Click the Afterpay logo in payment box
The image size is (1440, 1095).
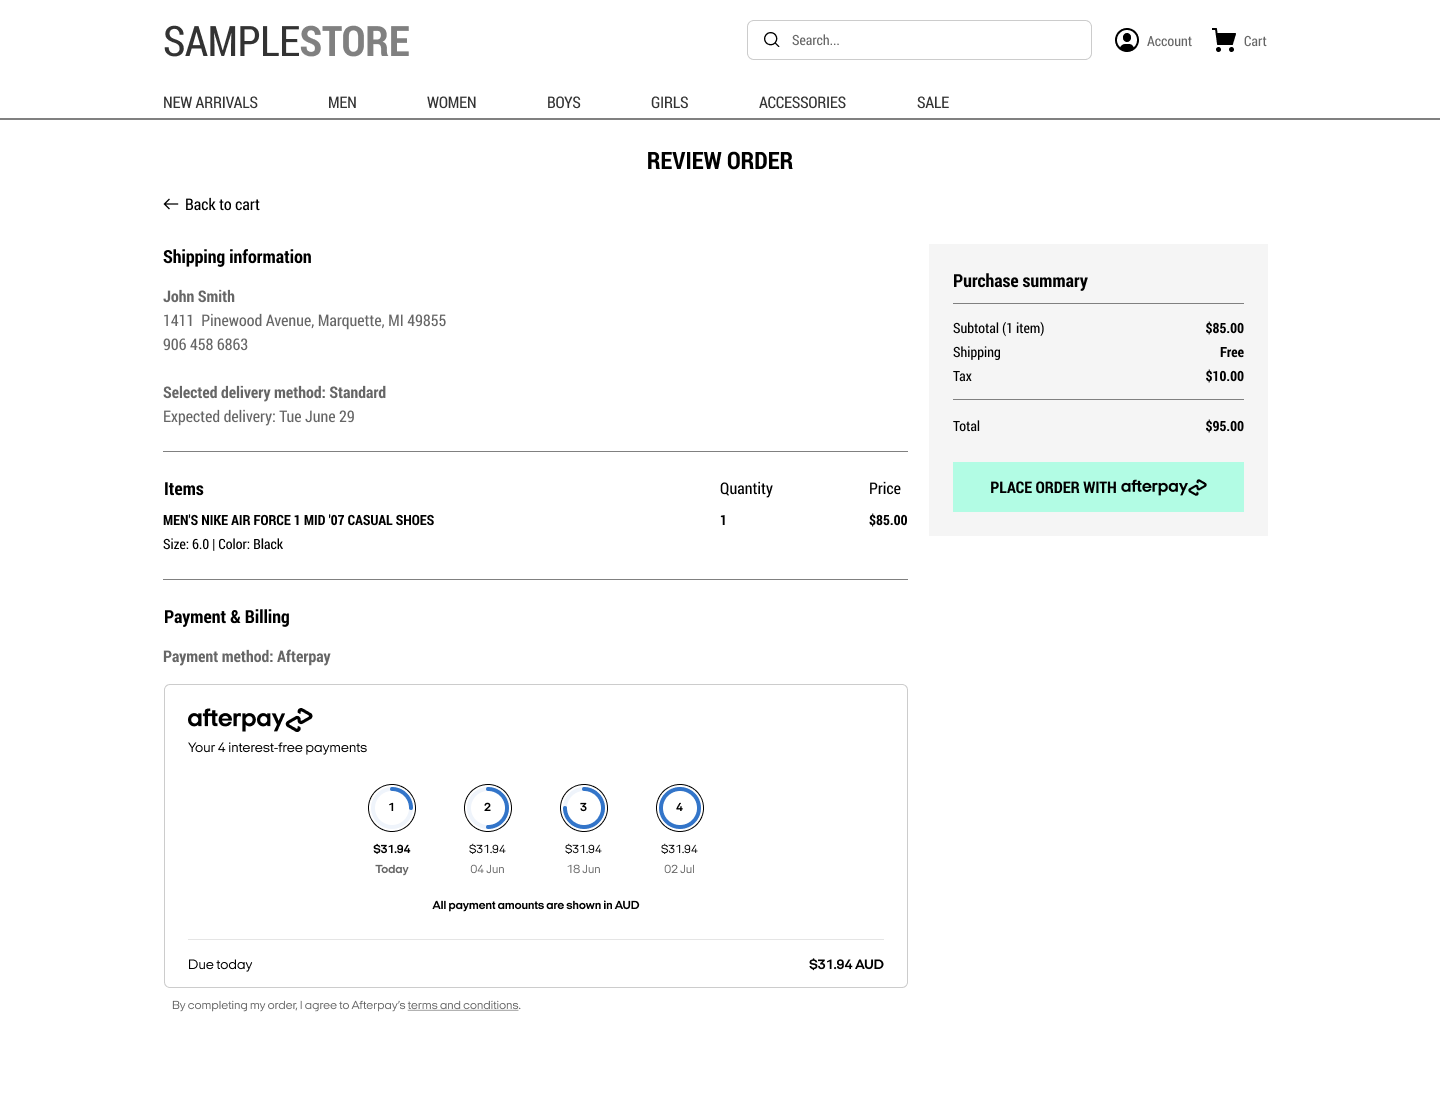click(250, 719)
